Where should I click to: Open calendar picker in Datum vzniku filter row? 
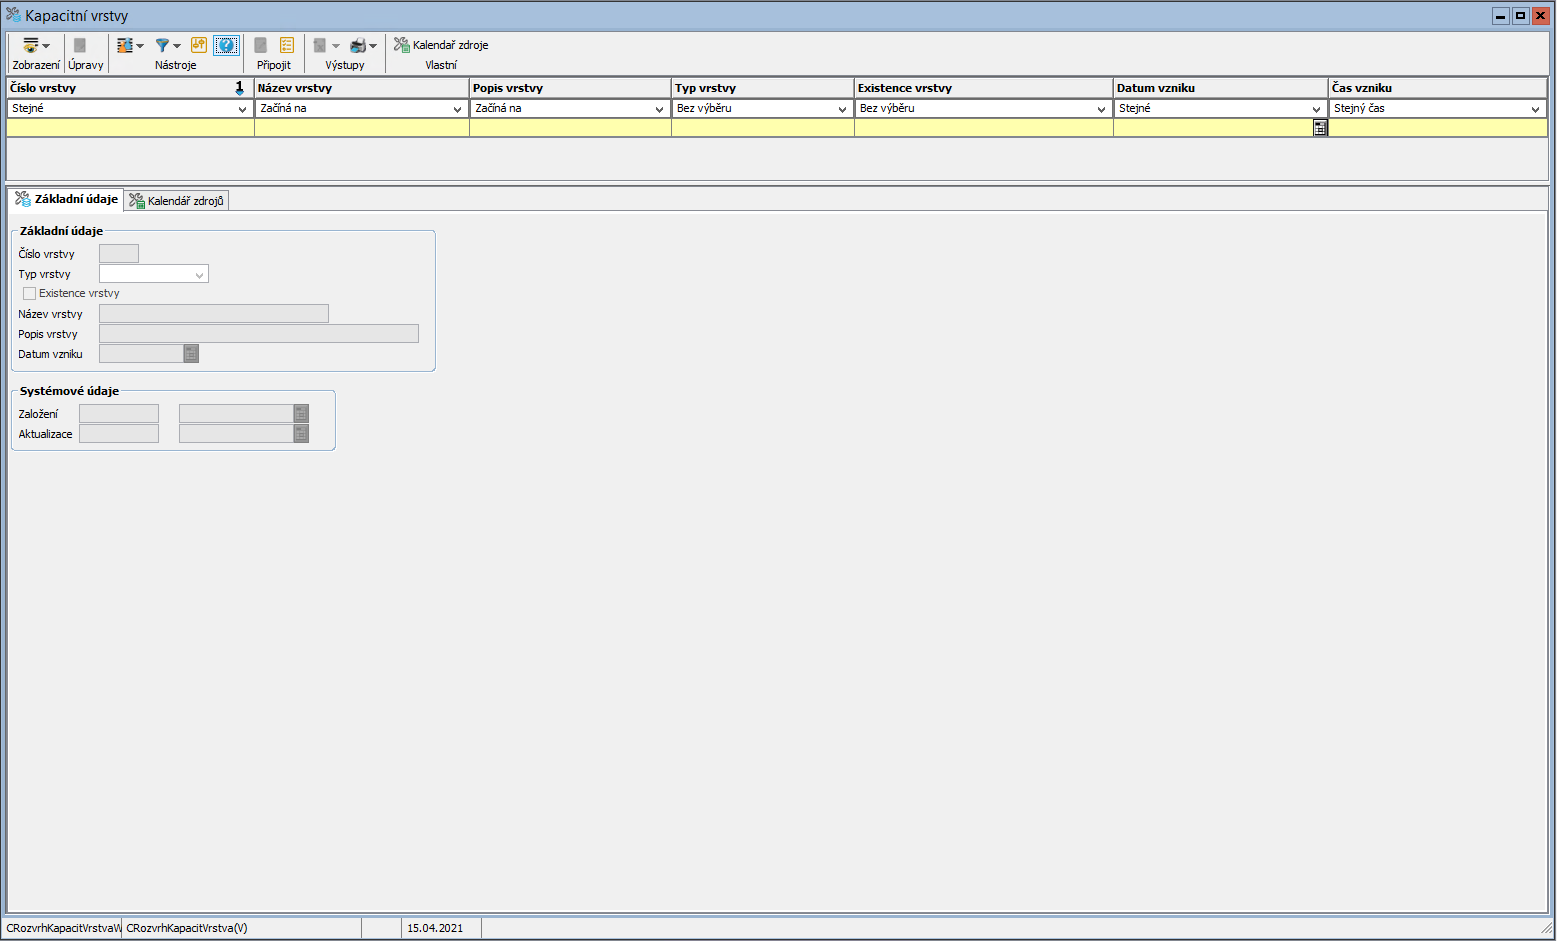1320,128
